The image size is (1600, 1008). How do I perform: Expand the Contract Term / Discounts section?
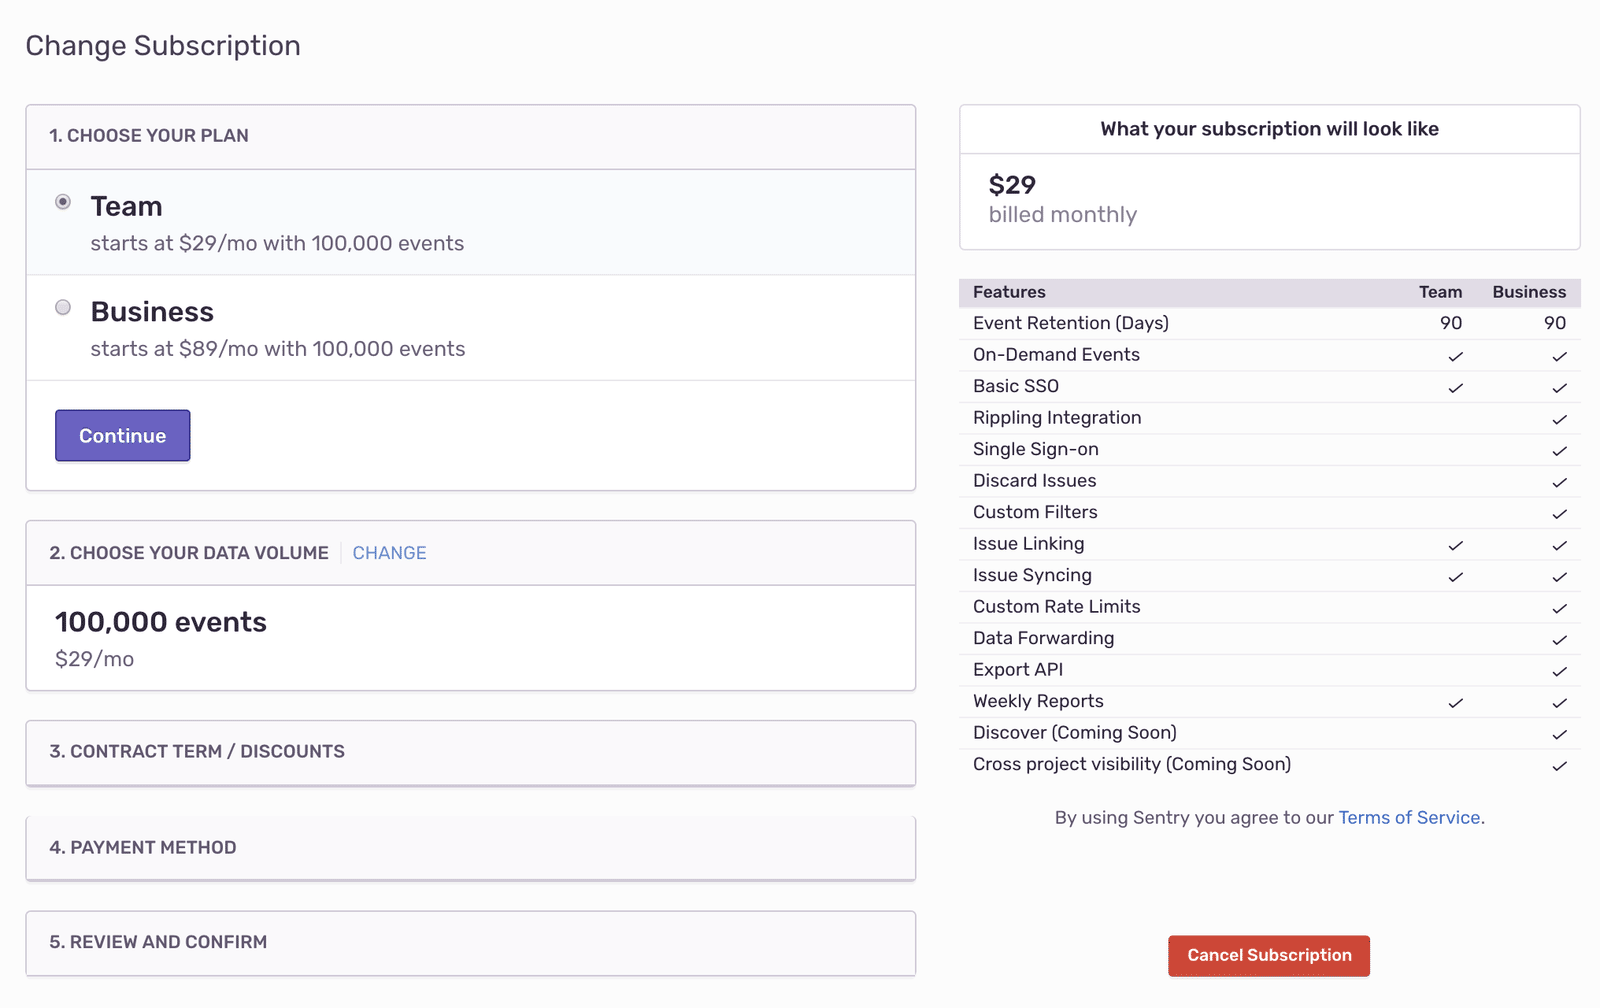[197, 752]
